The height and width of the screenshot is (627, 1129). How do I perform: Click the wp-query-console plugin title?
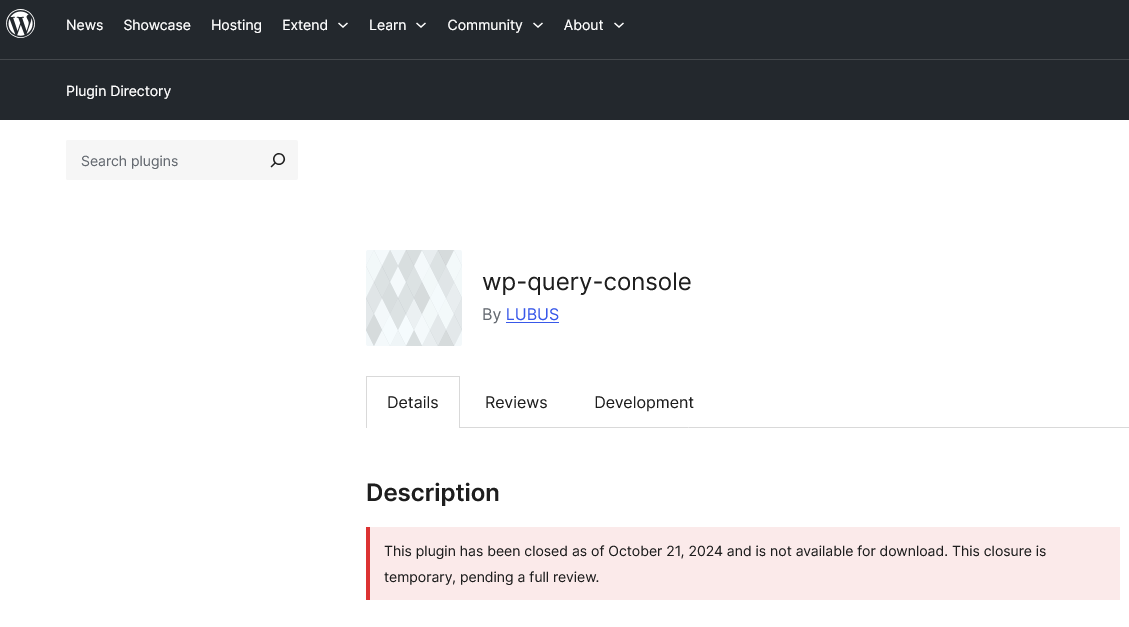587,281
